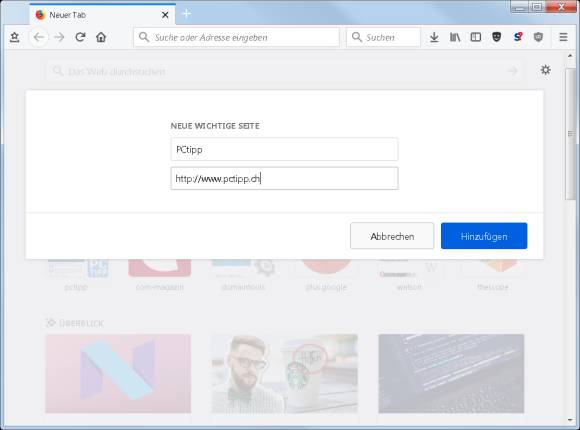Open the thescope top site tile
The height and width of the screenshot is (430, 580).
493,275
